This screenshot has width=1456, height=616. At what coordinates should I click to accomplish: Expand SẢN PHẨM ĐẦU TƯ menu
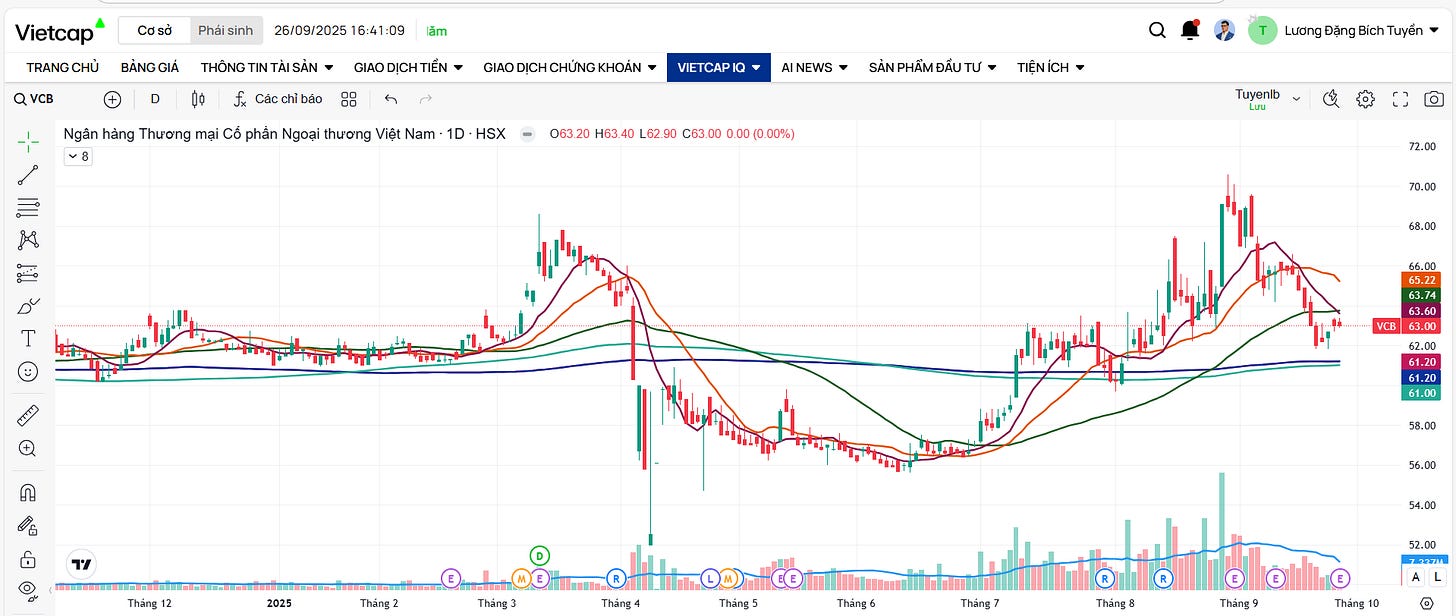932,67
